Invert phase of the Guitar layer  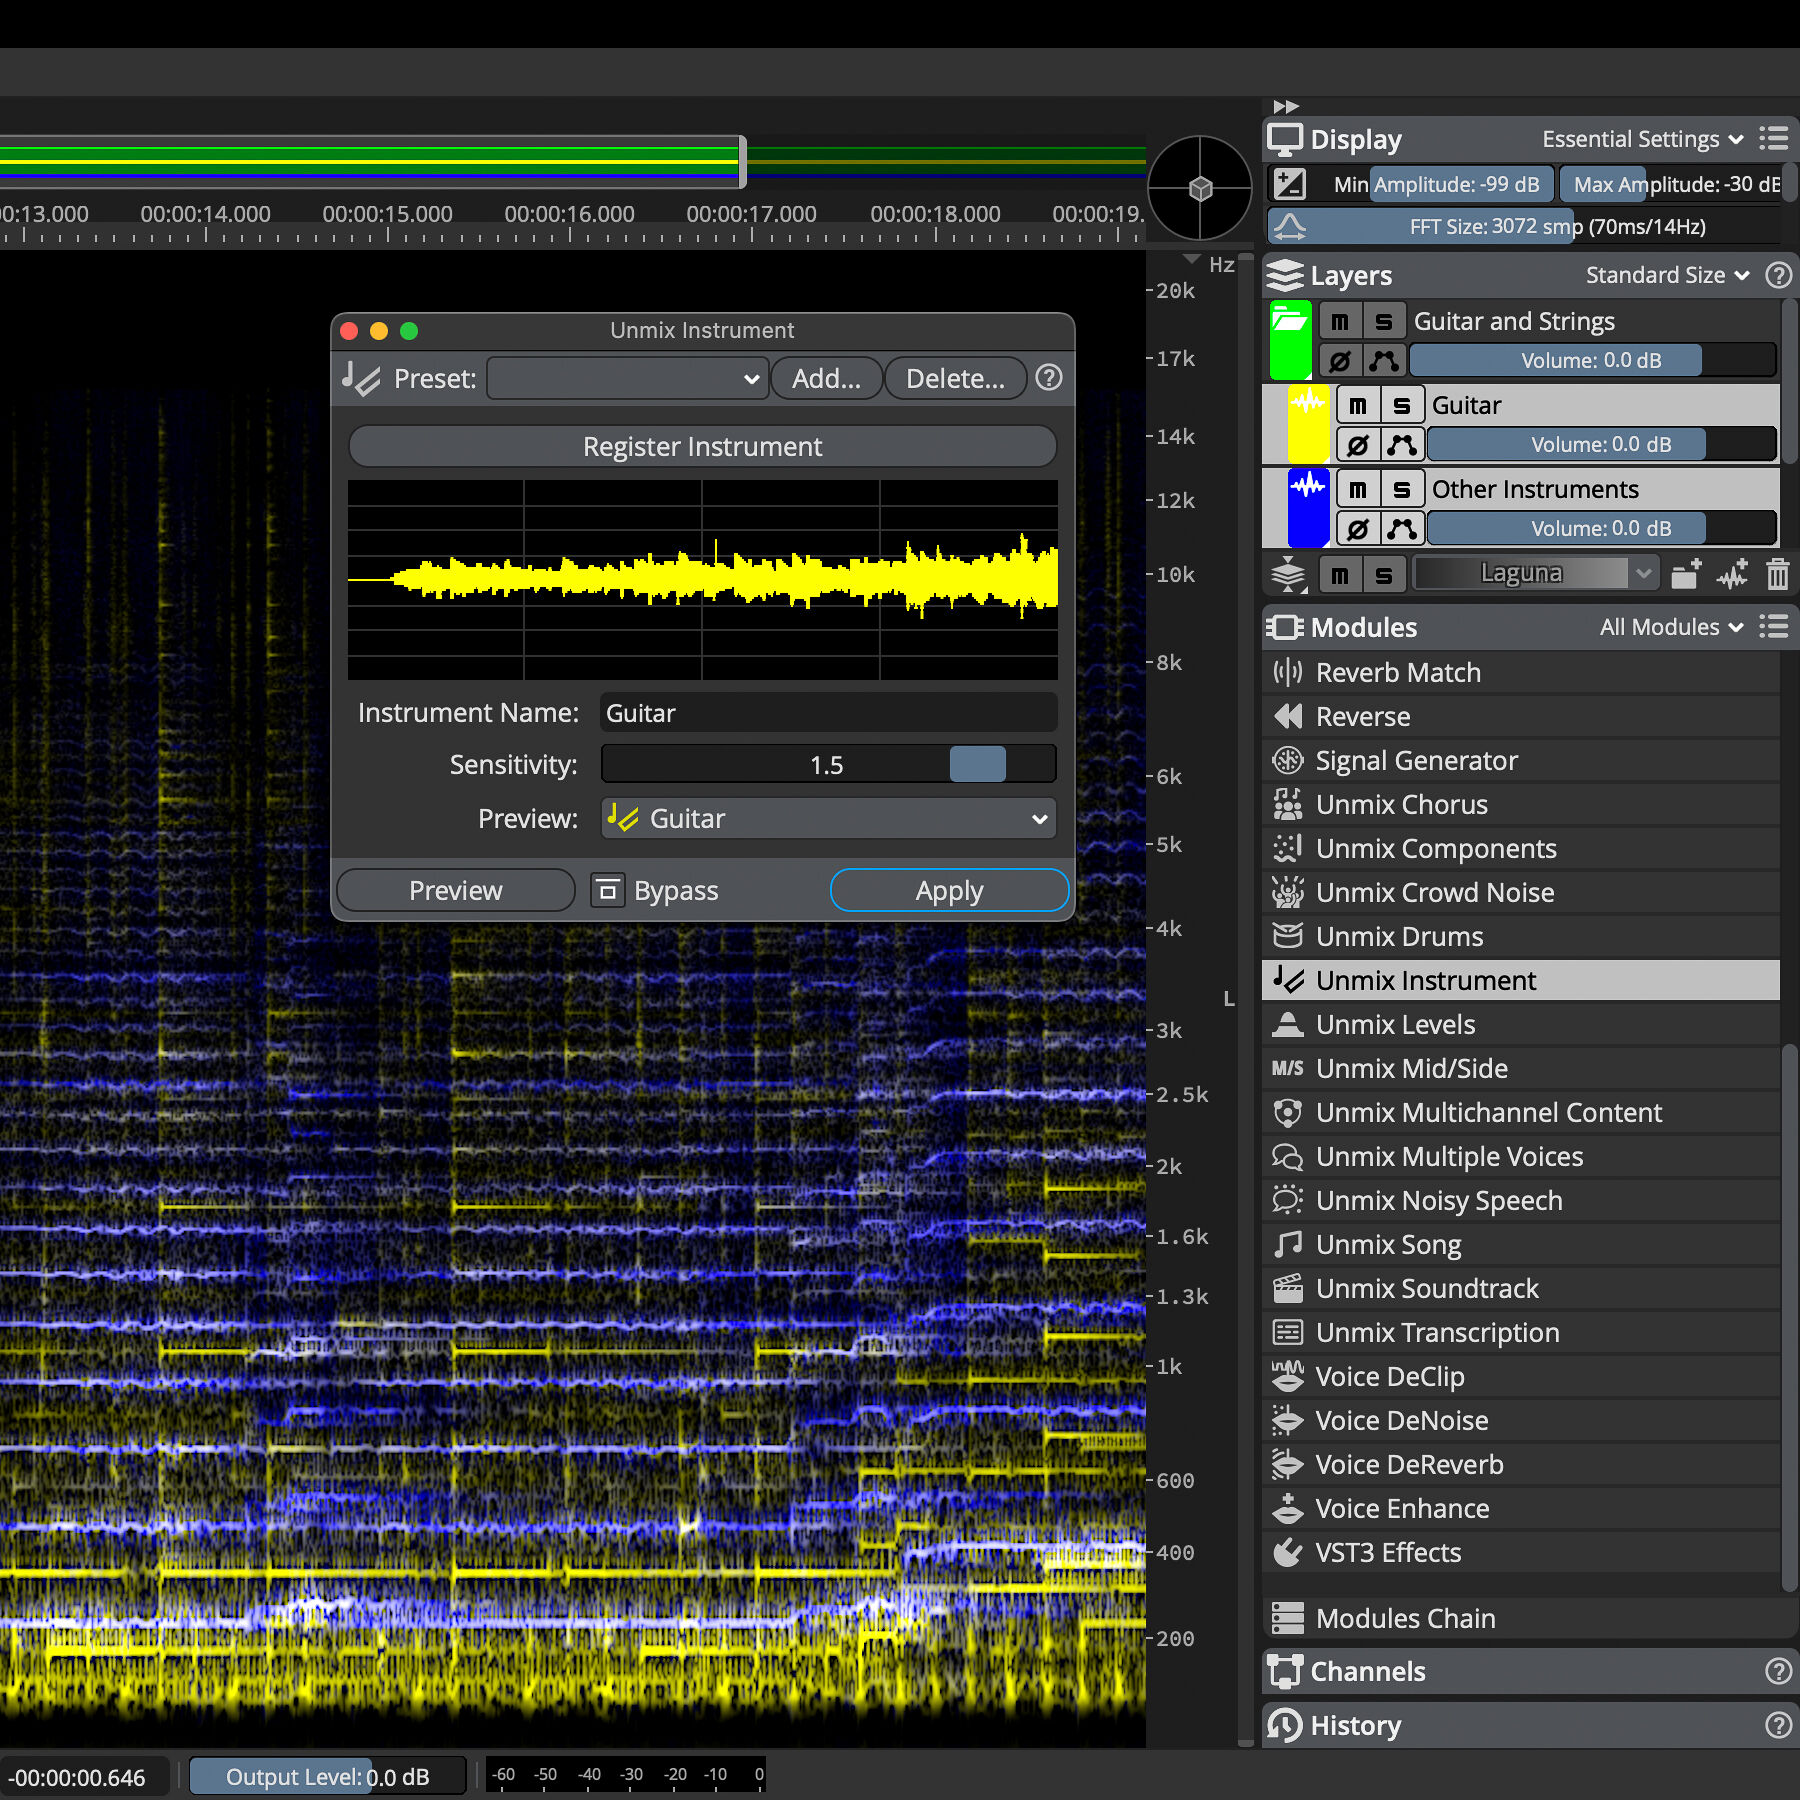tap(1357, 445)
